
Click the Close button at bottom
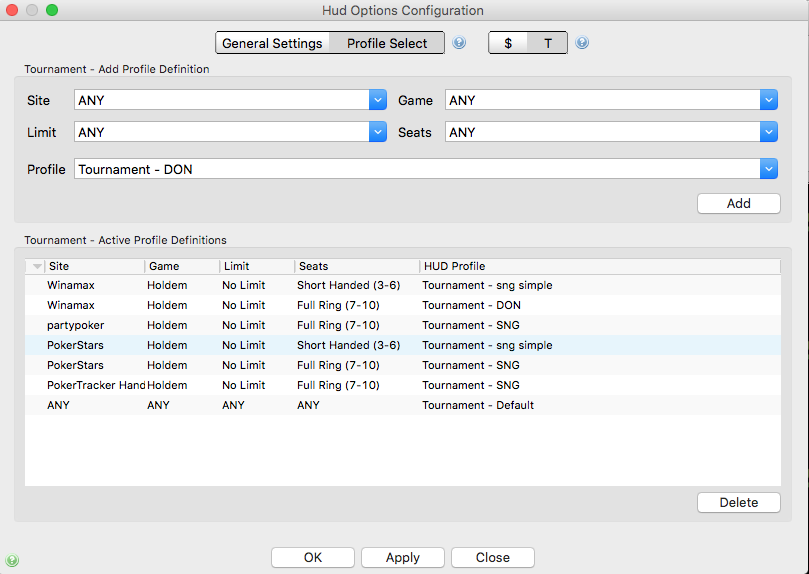tap(493, 557)
